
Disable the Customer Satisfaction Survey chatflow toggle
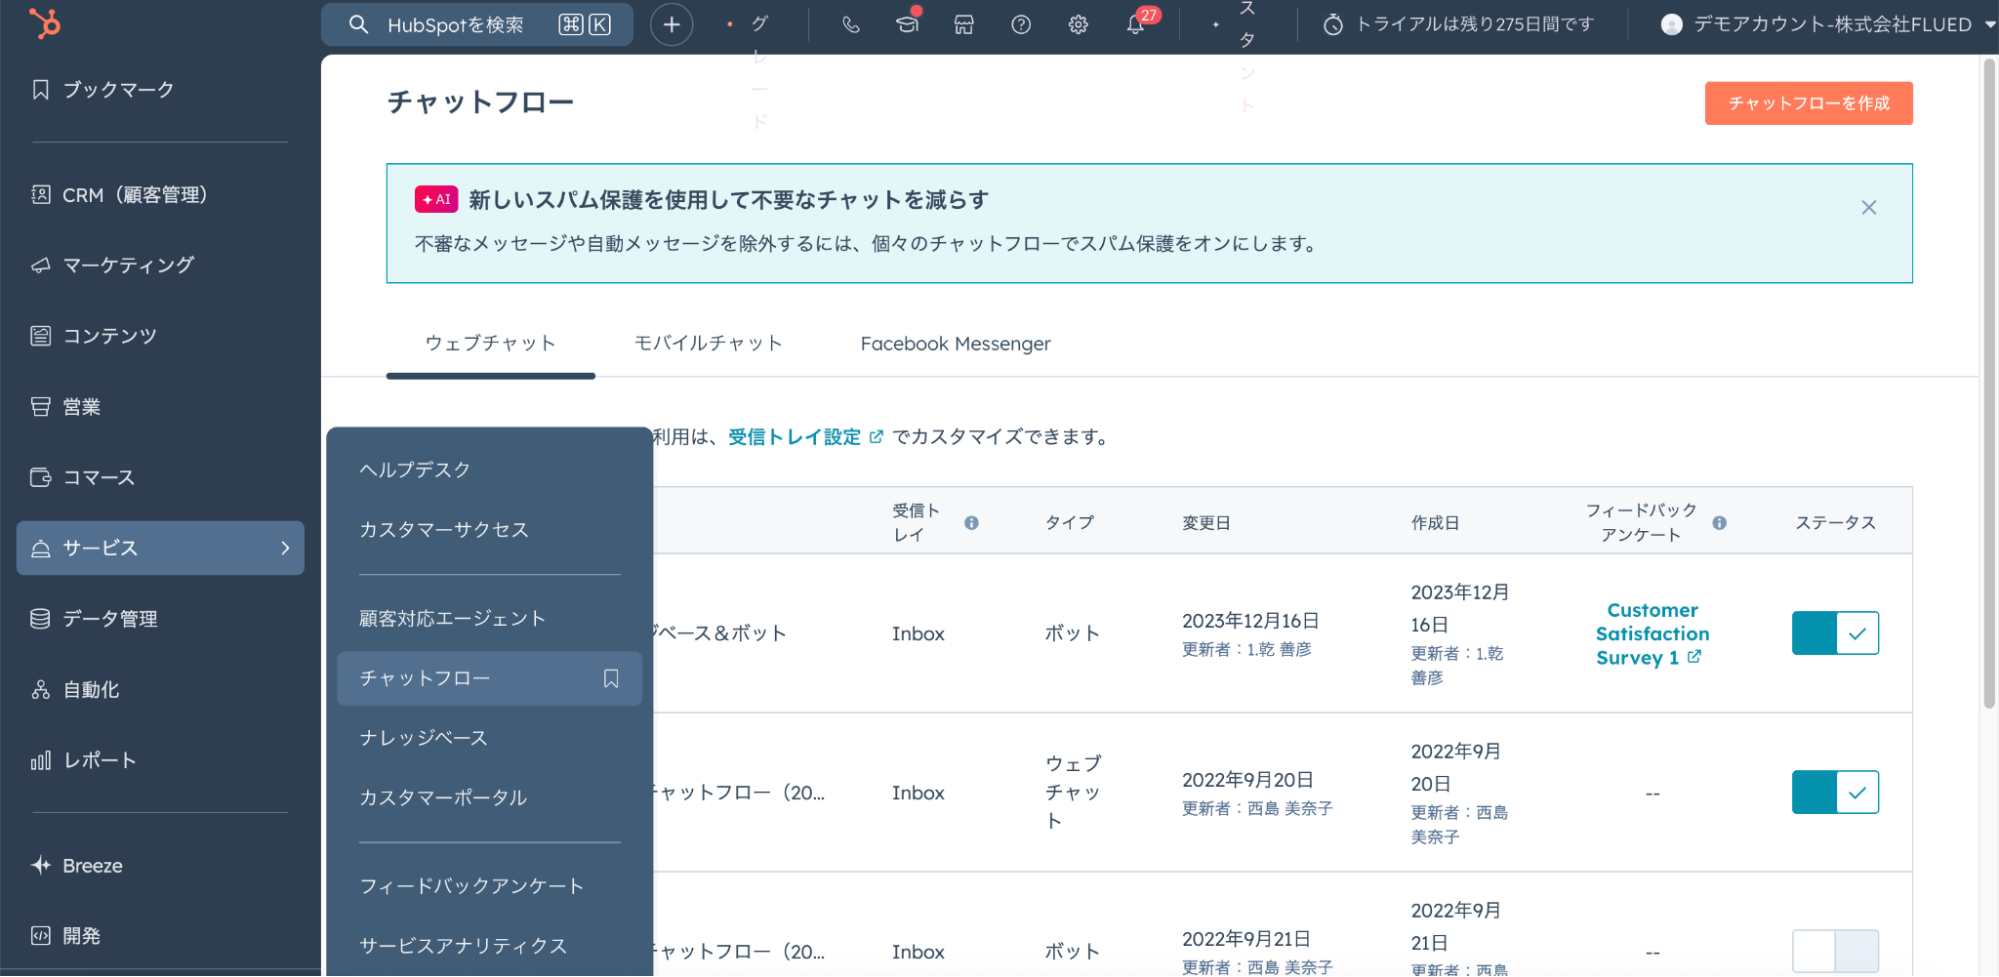[x=1835, y=633]
